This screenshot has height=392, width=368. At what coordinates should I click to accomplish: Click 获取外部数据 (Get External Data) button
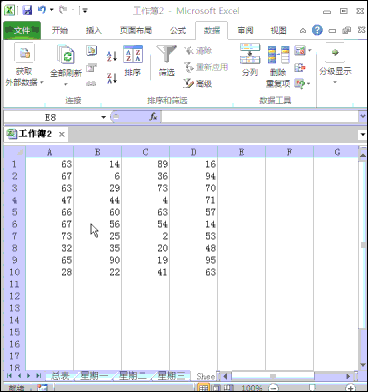24,65
